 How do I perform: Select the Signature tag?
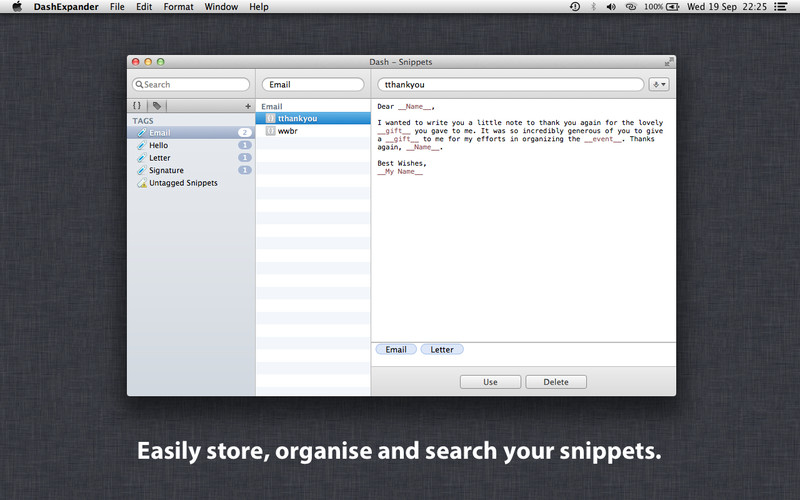[x=191, y=170]
